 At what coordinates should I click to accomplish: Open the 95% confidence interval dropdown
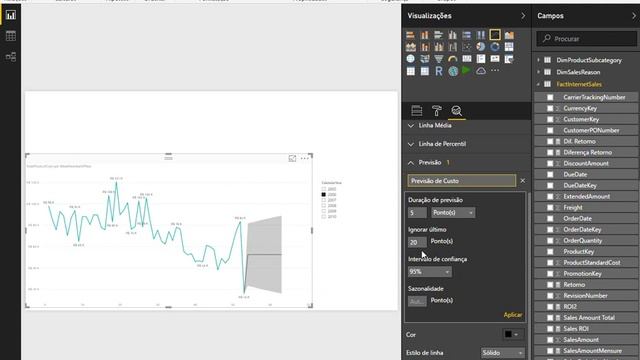click(430, 272)
